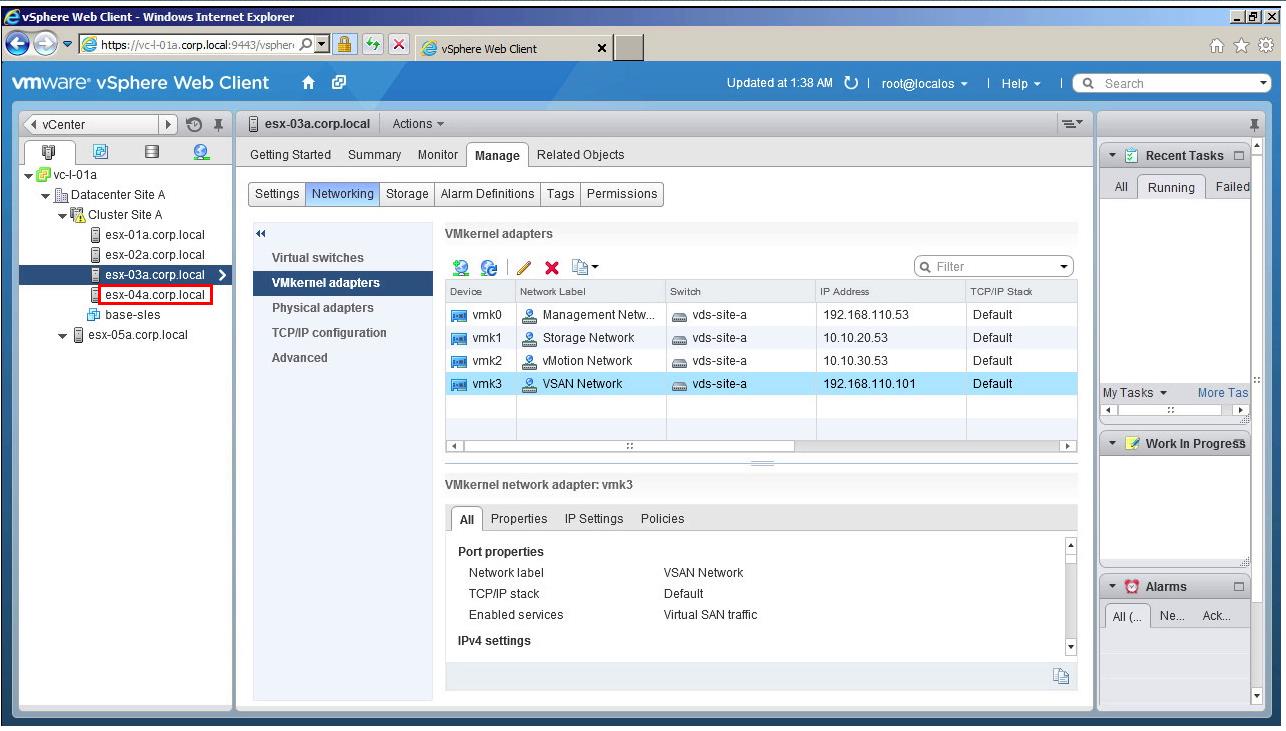Refresh data using the circular arrow icon
This screenshot has height=731, width=1286.
[851, 83]
